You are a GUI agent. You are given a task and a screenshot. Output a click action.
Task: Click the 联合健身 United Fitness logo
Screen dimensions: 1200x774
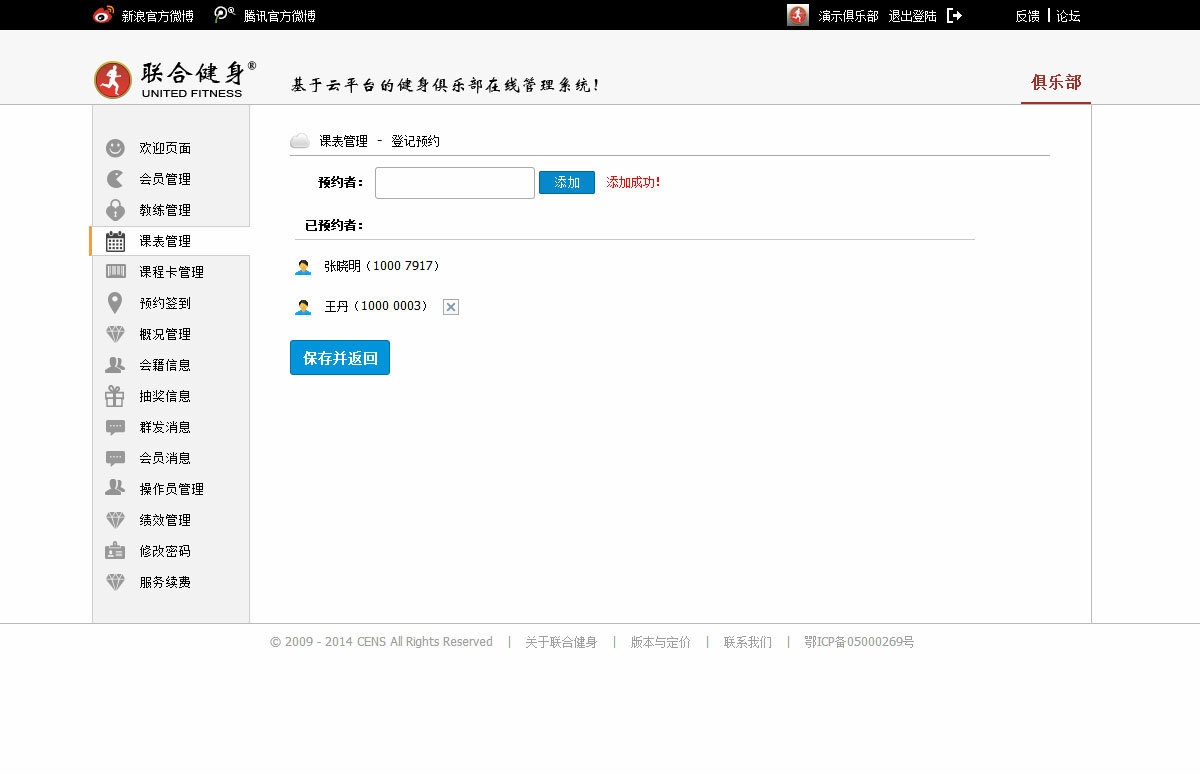coord(175,80)
